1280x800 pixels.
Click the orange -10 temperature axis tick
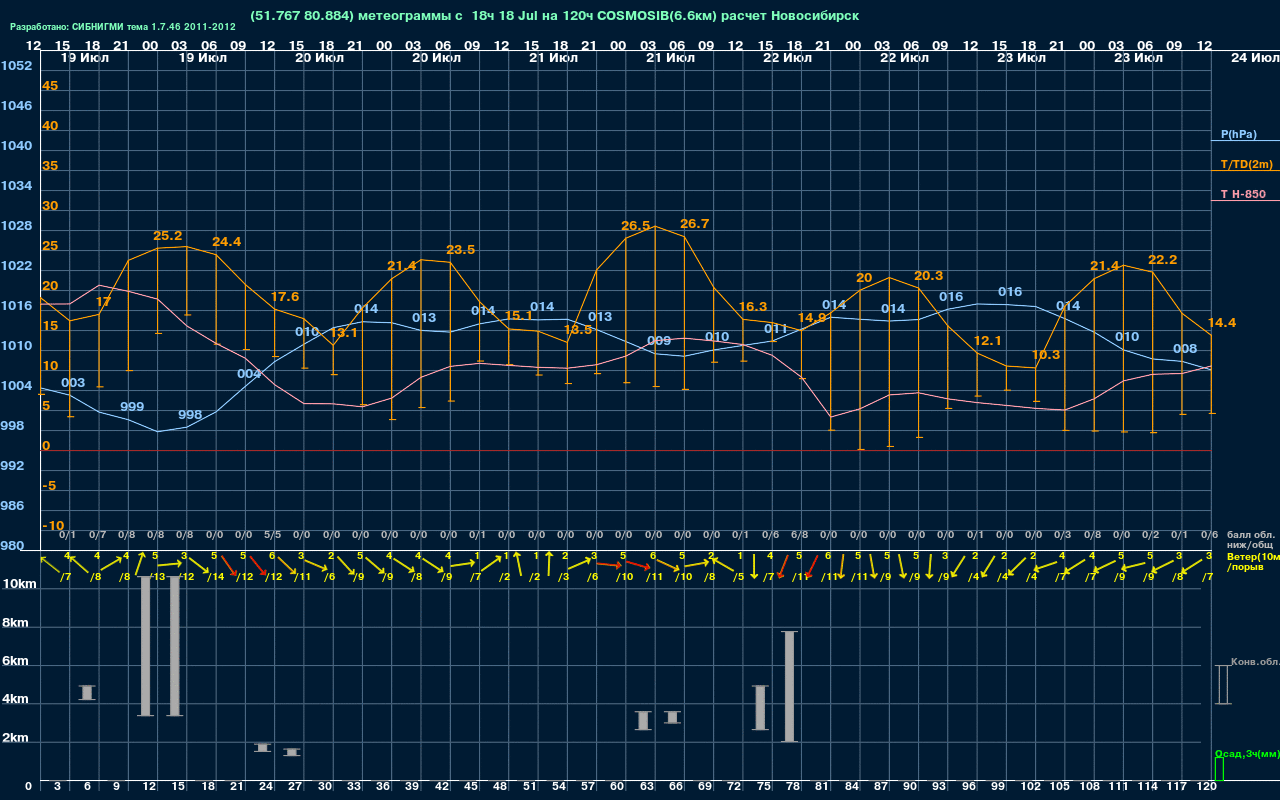tap(53, 526)
